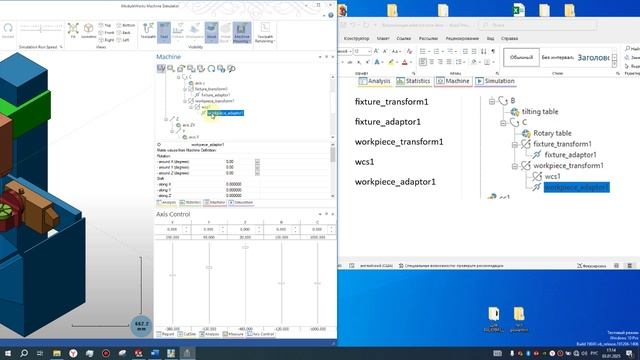Switch to Top view

105,25
